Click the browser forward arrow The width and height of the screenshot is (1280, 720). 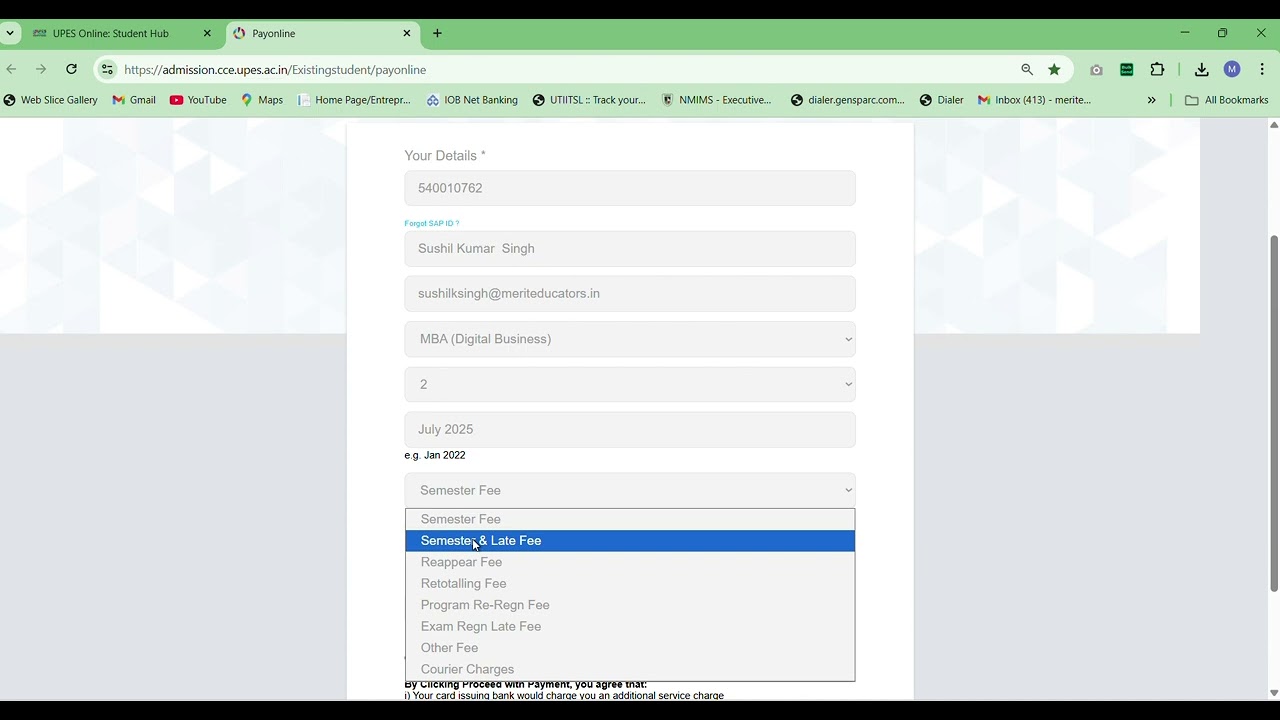pyautogui.click(x=41, y=69)
